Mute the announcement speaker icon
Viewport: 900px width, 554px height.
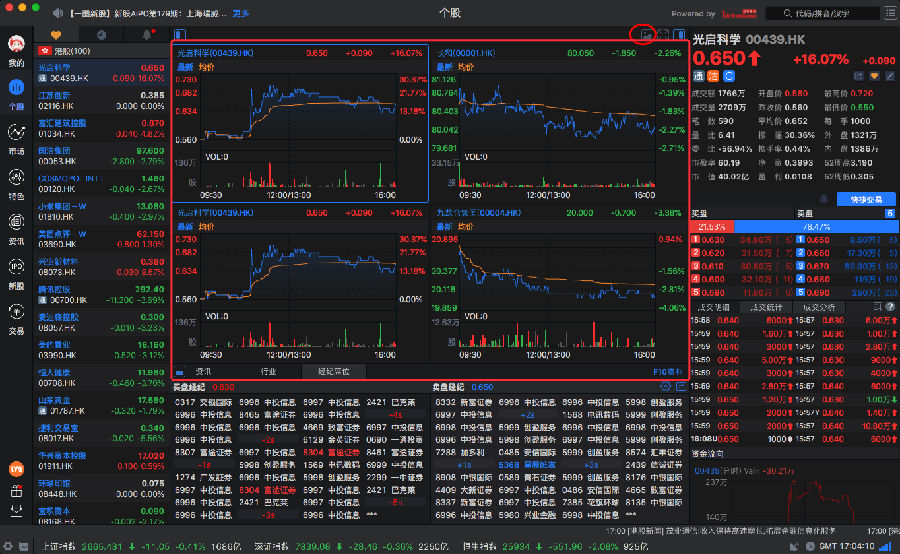click(x=58, y=13)
